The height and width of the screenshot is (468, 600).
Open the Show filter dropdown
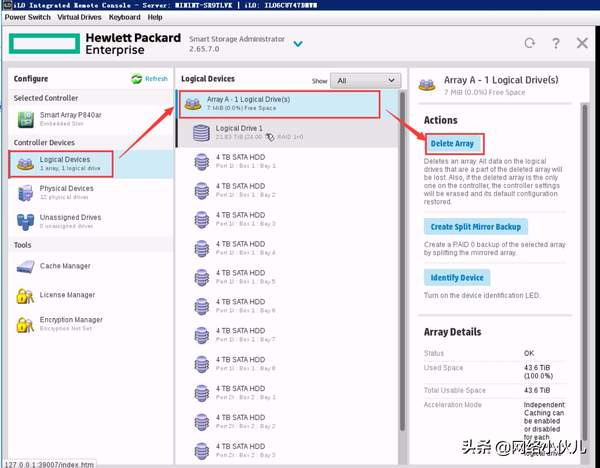click(366, 81)
